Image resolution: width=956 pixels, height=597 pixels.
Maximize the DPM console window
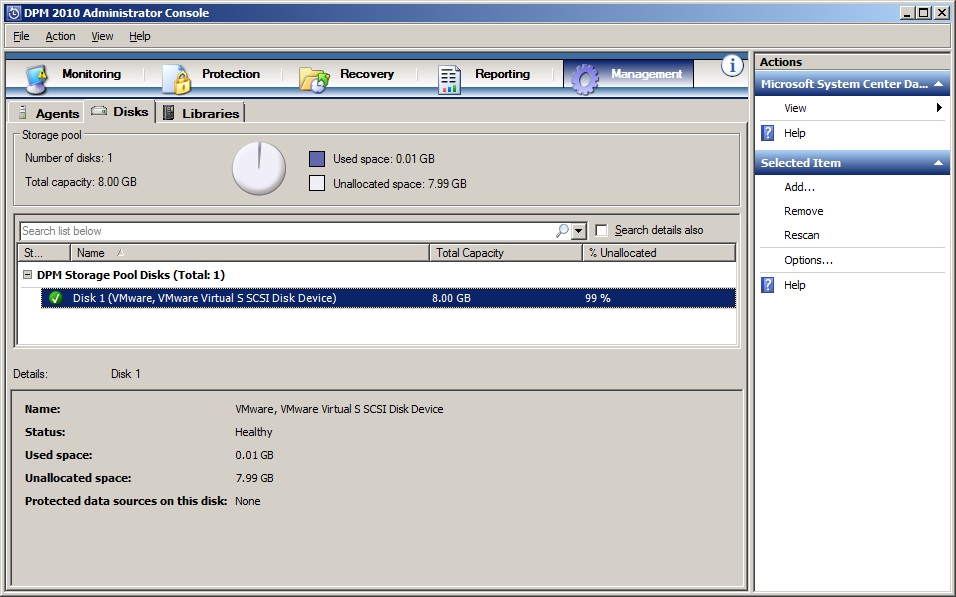[923, 12]
